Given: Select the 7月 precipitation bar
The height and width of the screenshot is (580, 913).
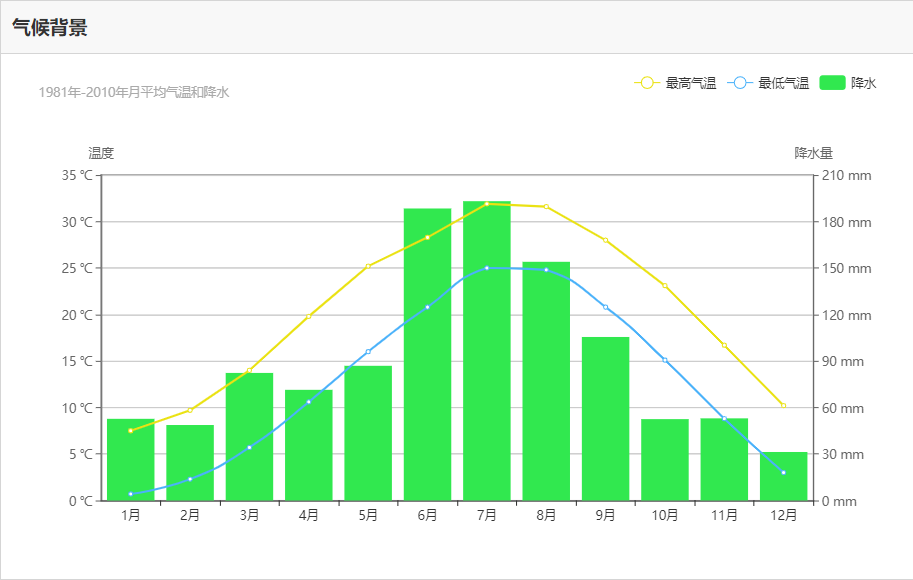Looking at the screenshot, I should (x=487, y=350).
